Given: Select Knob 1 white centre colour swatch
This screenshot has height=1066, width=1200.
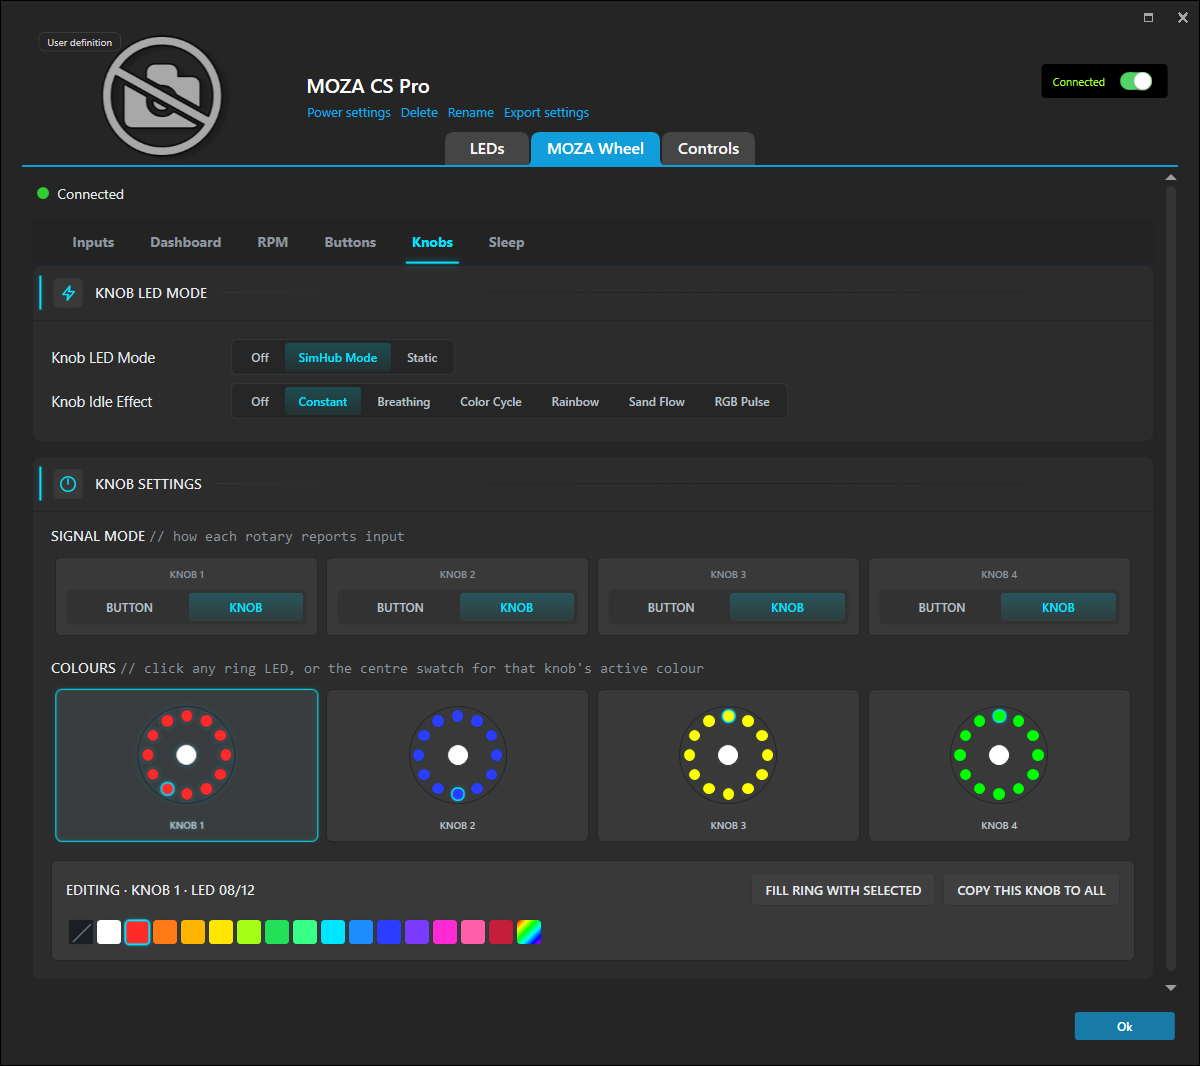Looking at the screenshot, I should [x=186, y=755].
